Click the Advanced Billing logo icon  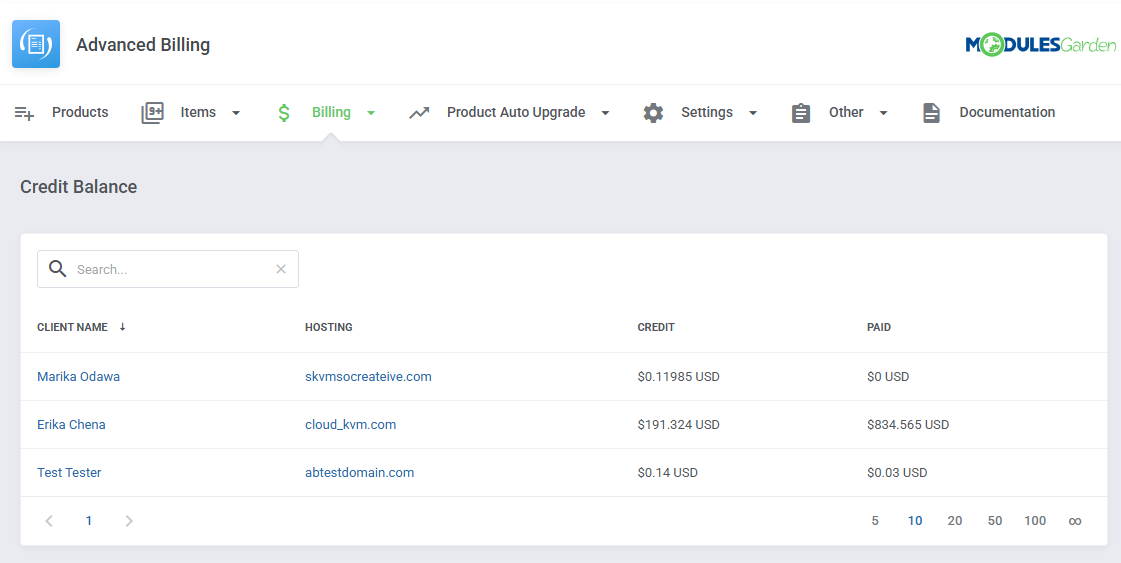[x=36, y=44]
